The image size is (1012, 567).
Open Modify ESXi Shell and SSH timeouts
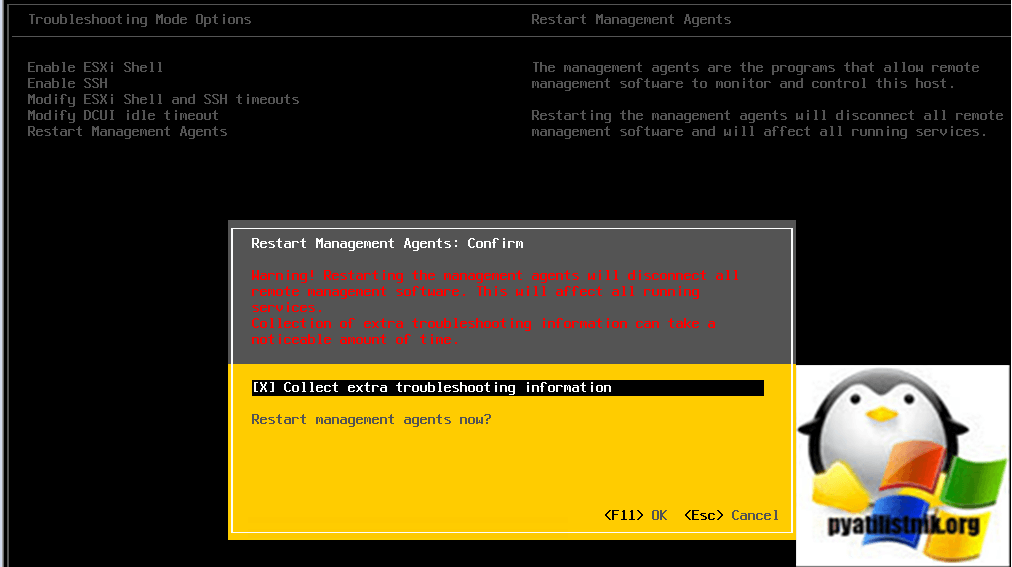tap(163, 99)
